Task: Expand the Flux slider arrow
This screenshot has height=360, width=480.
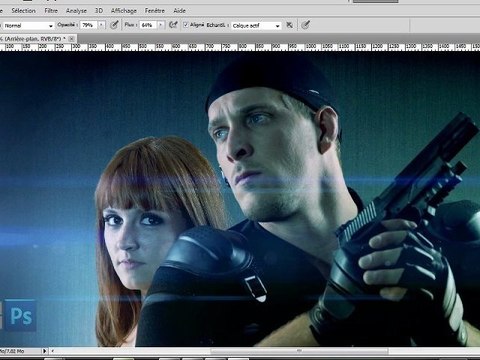Action: (x=161, y=25)
